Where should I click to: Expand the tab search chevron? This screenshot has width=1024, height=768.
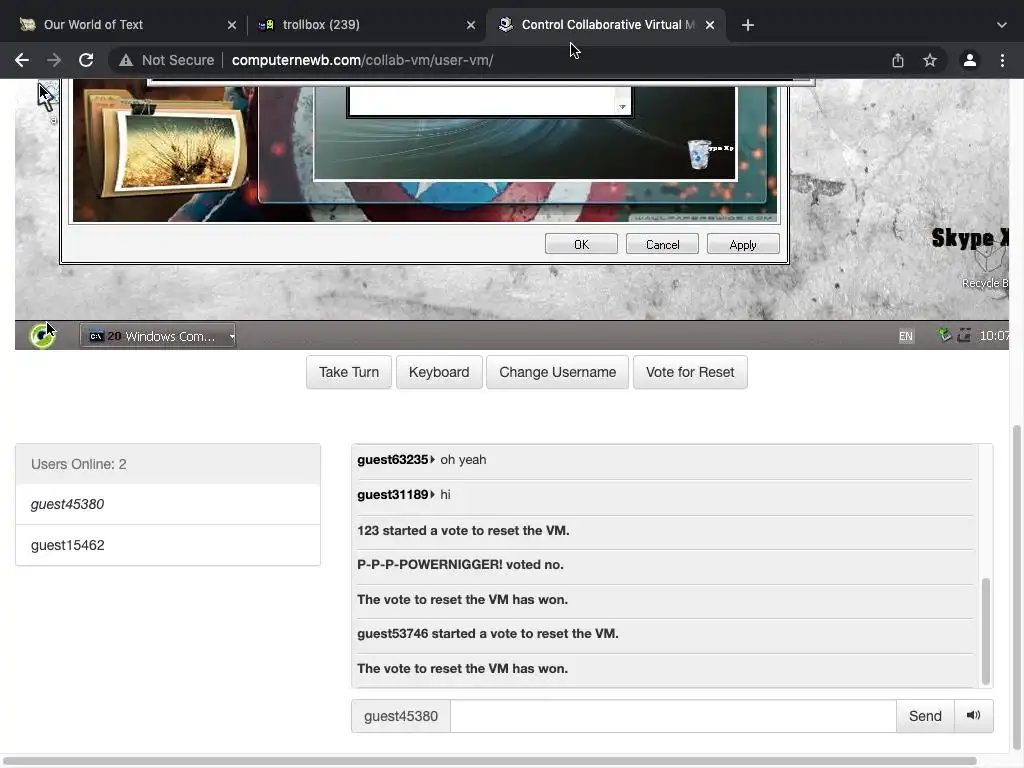pyautogui.click(x=1002, y=25)
